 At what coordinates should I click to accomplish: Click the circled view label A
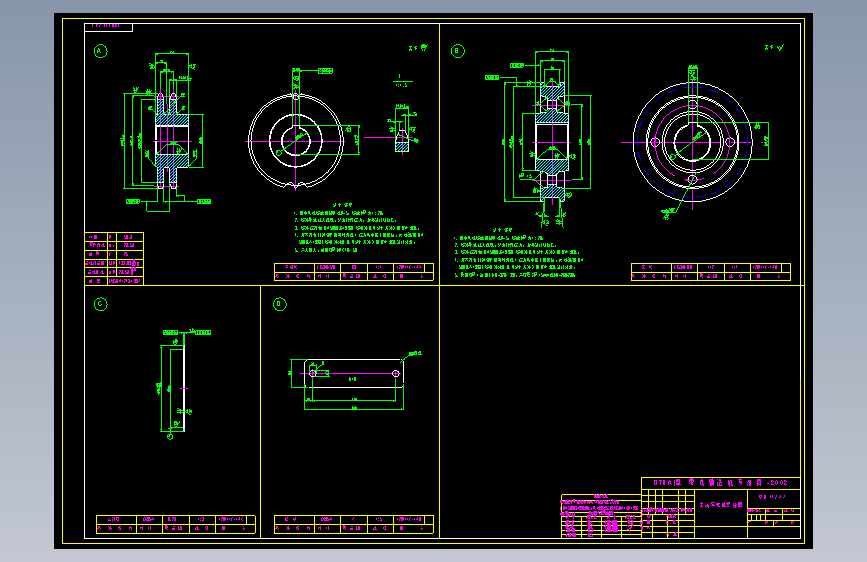click(x=100, y=51)
